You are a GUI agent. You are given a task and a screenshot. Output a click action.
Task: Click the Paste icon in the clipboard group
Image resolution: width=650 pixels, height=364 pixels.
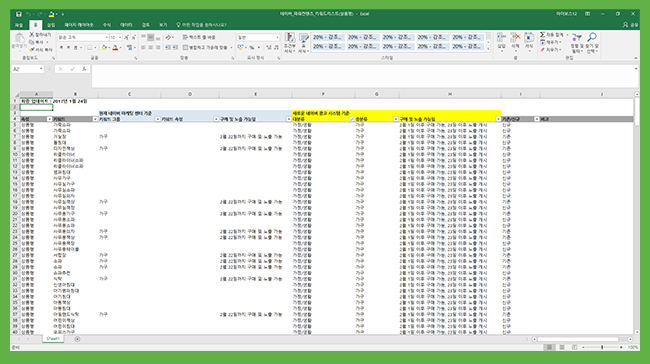coord(19,39)
